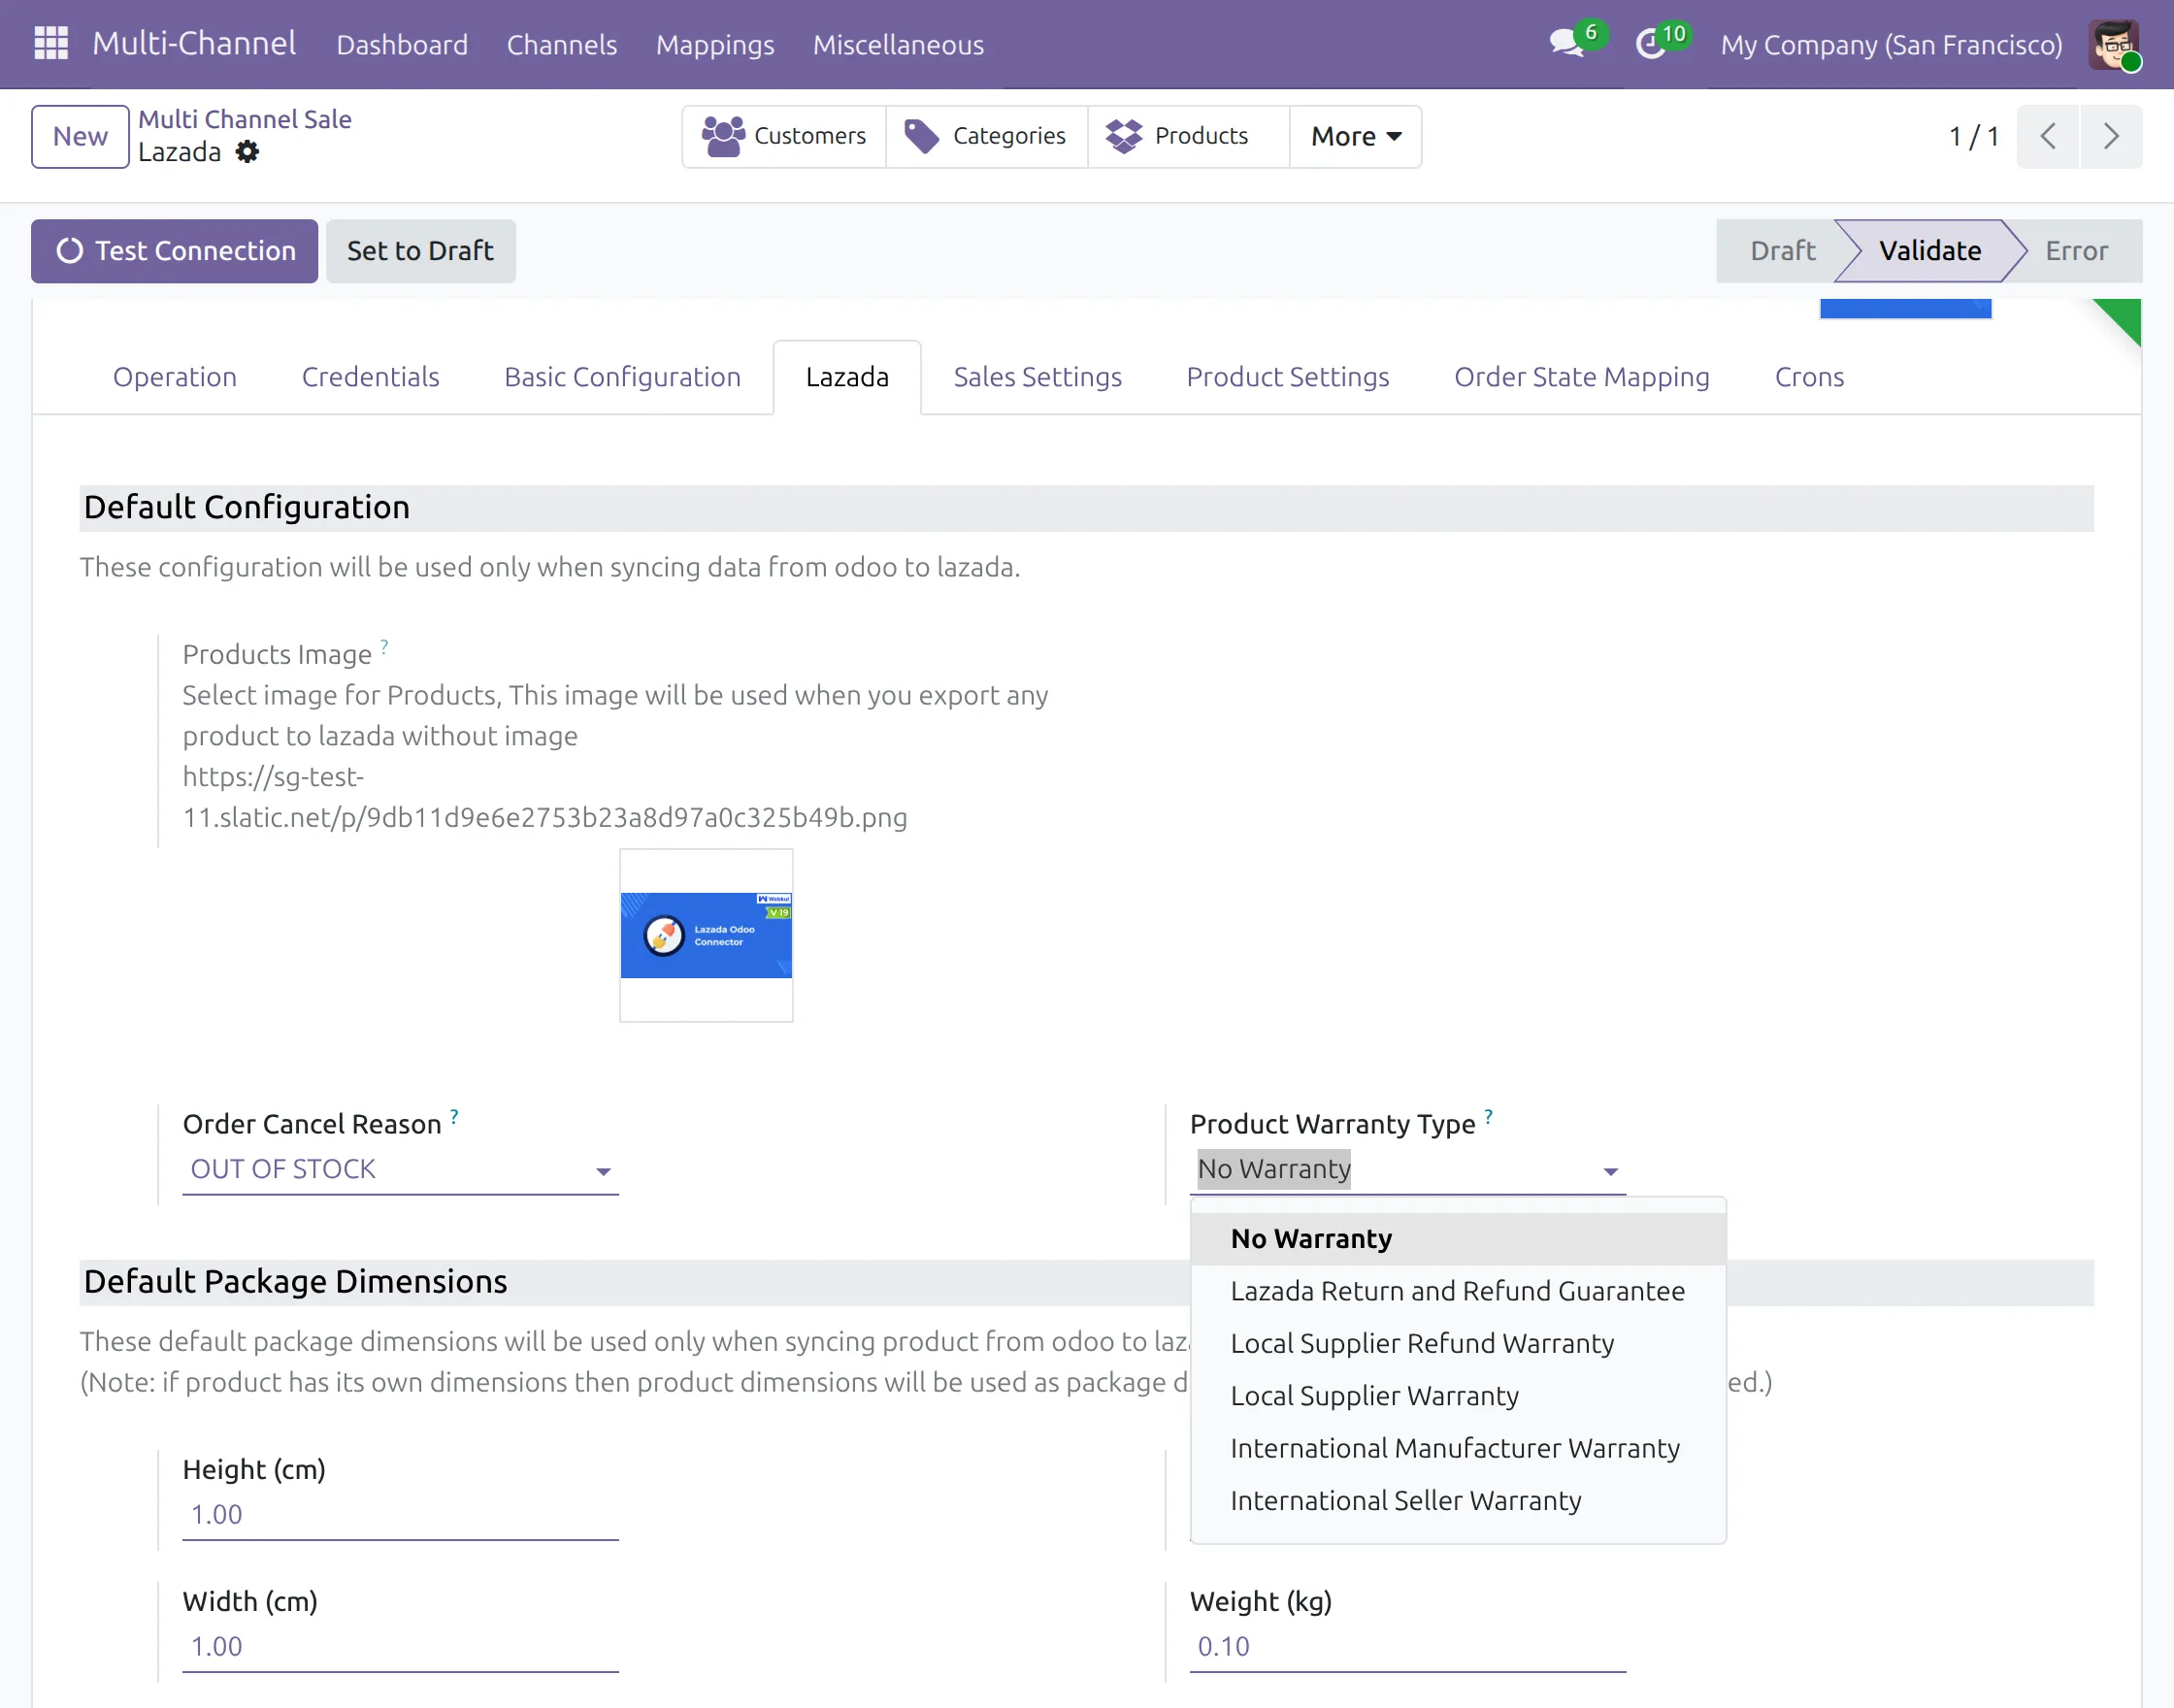The width and height of the screenshot is (2174, 1708).
Task: Click the user avatar in top bar
Action: 2114,44
